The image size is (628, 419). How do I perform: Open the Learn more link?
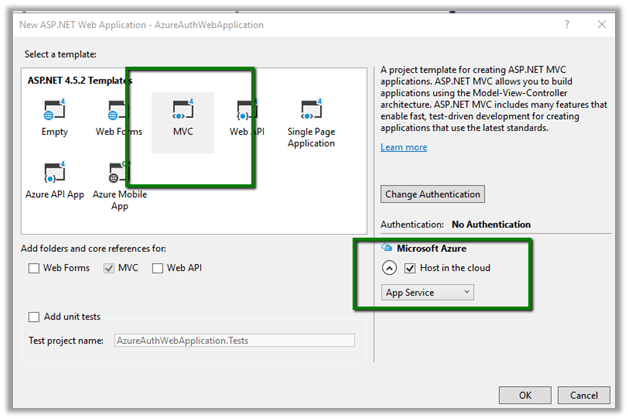(403, 147)
